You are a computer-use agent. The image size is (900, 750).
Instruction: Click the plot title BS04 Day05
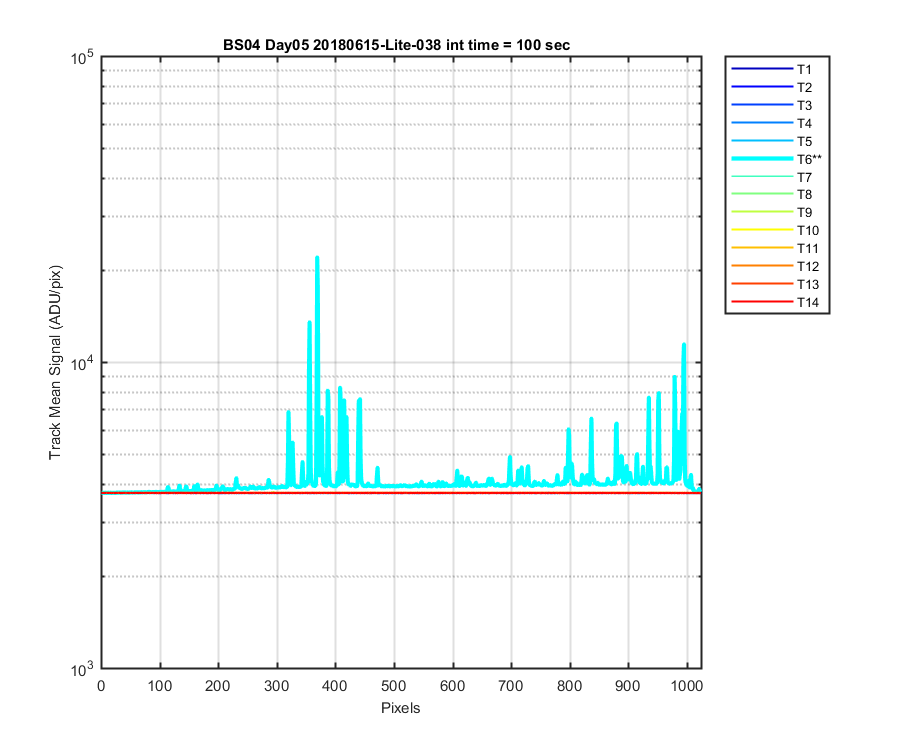(x=397, y=45)
